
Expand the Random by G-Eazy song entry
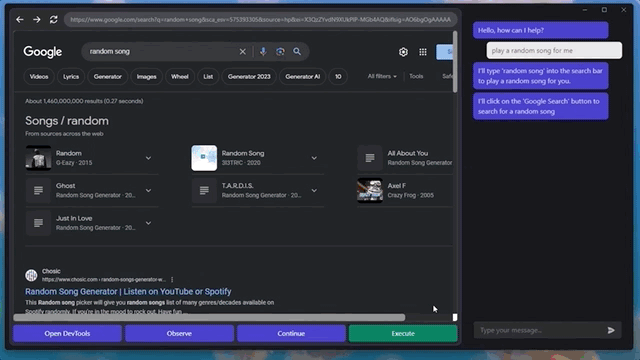[x=148, y=158]
